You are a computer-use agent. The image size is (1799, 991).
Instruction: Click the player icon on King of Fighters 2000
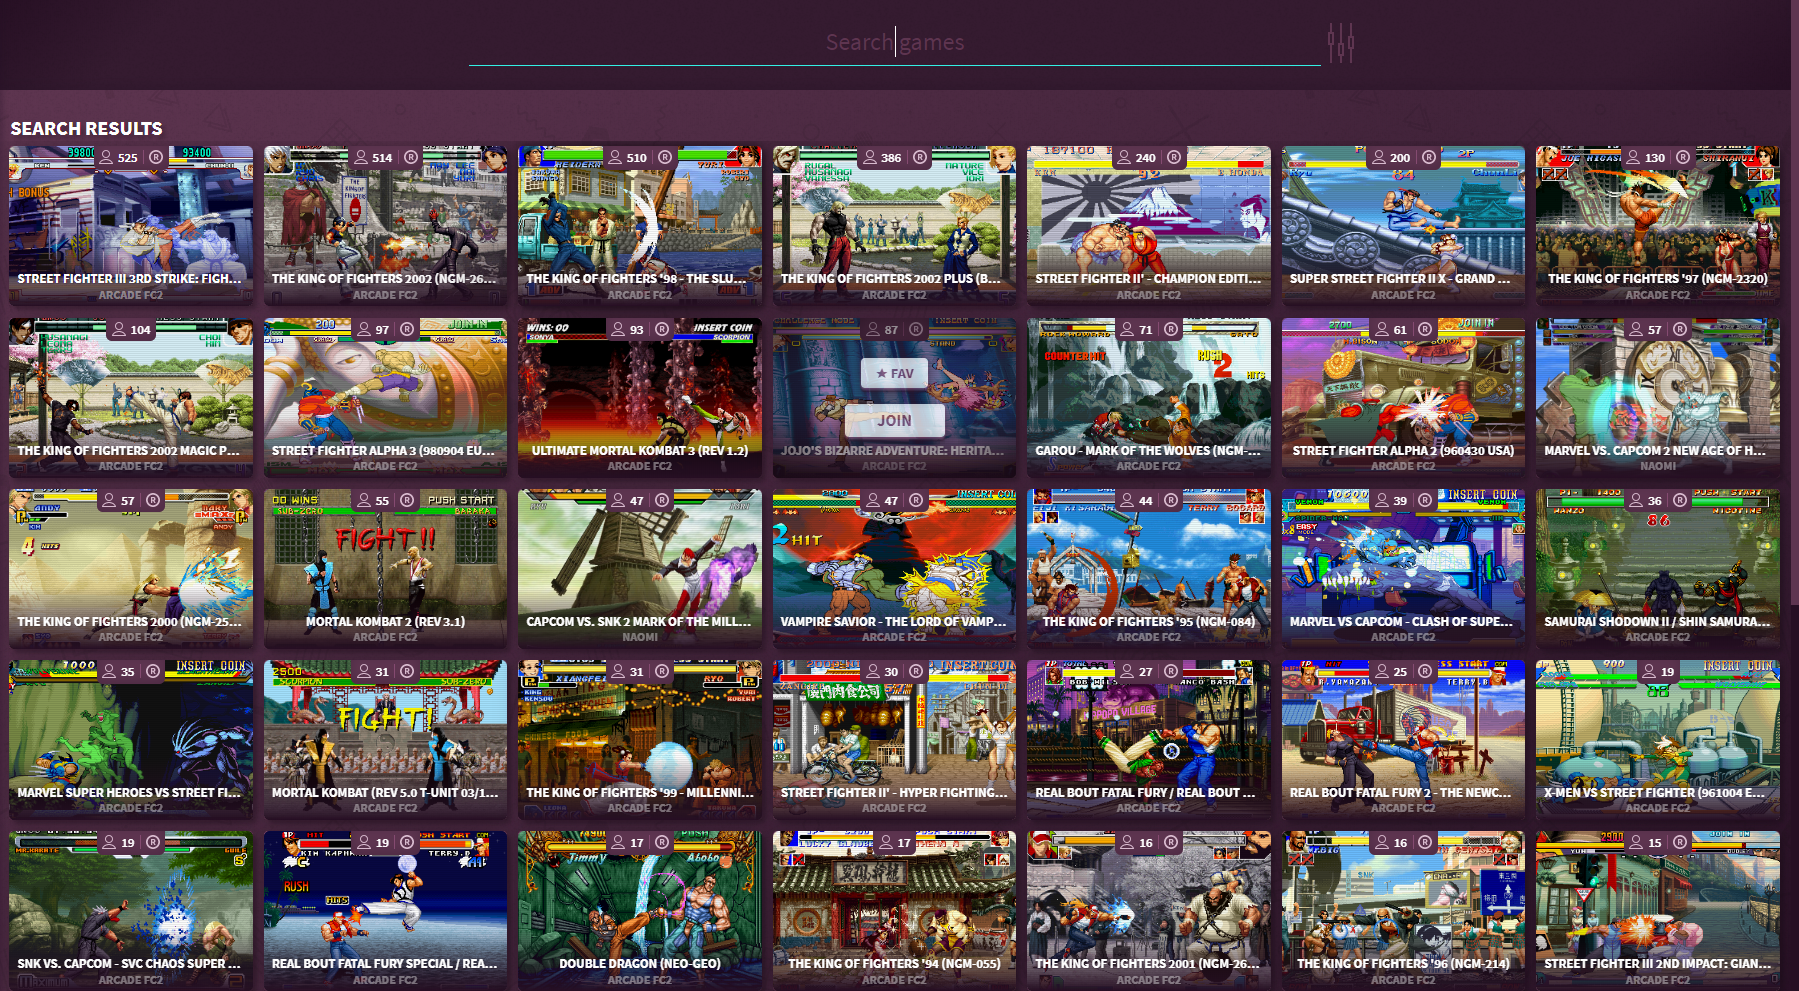click(x=109, y=501)
